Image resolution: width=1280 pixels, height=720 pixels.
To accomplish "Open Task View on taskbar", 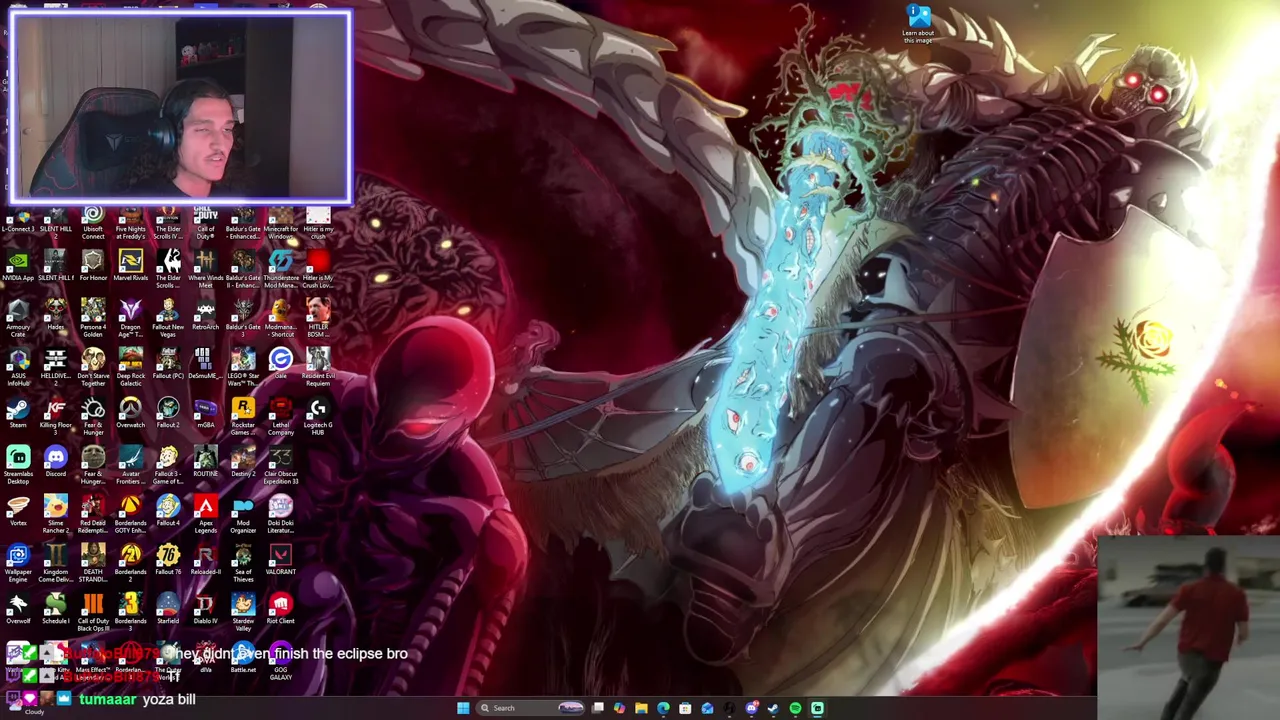I will tap(598, 708).
